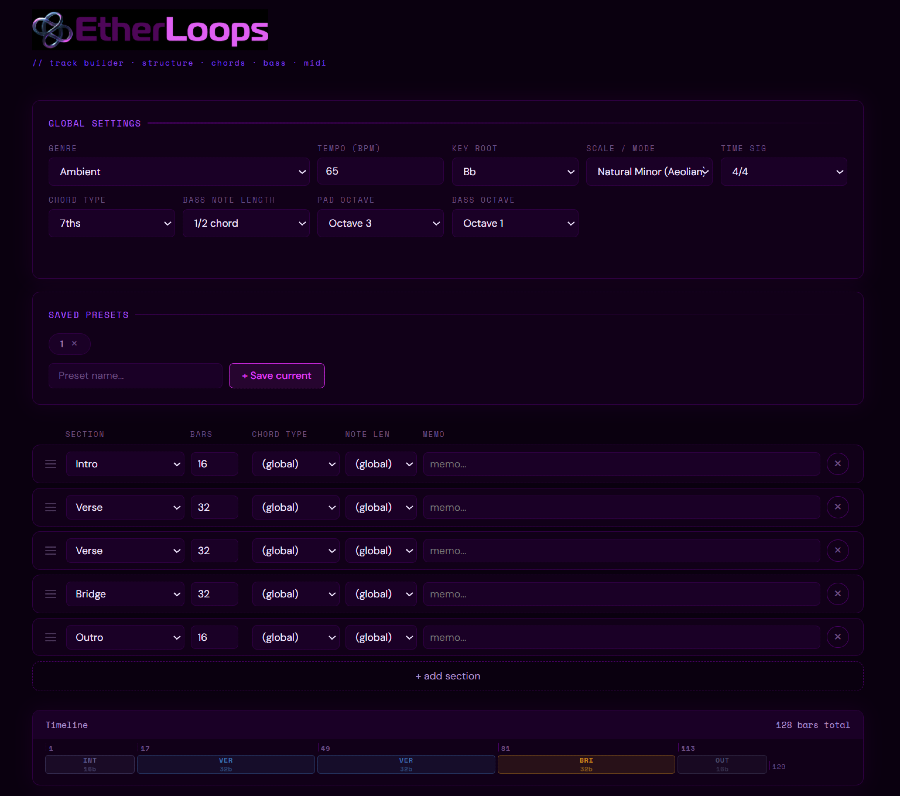Select the OUT block in the timeline
The image size is (900, 796).
point(722,764)
